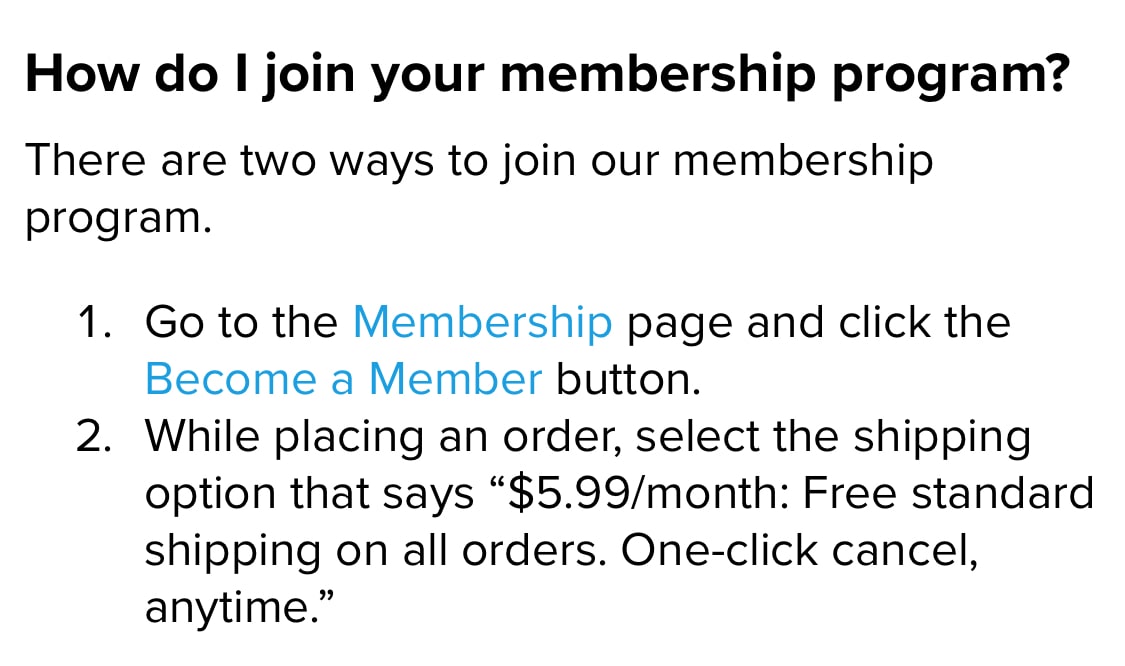Click the word 'program.' under intro line
Image resolution: width=1125 pixels, height=666 pixels.
coord(118,218)
